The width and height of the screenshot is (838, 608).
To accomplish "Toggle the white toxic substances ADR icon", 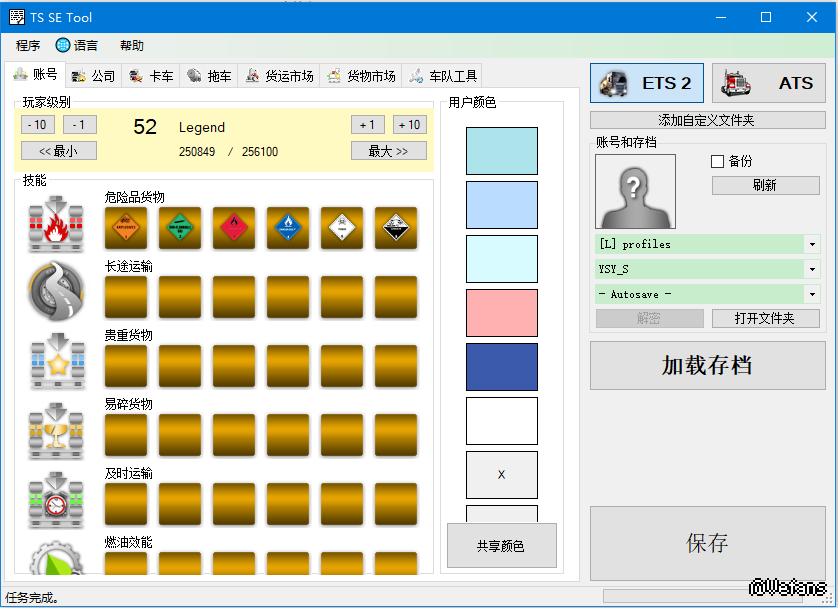I will click(x=342, y=228).
